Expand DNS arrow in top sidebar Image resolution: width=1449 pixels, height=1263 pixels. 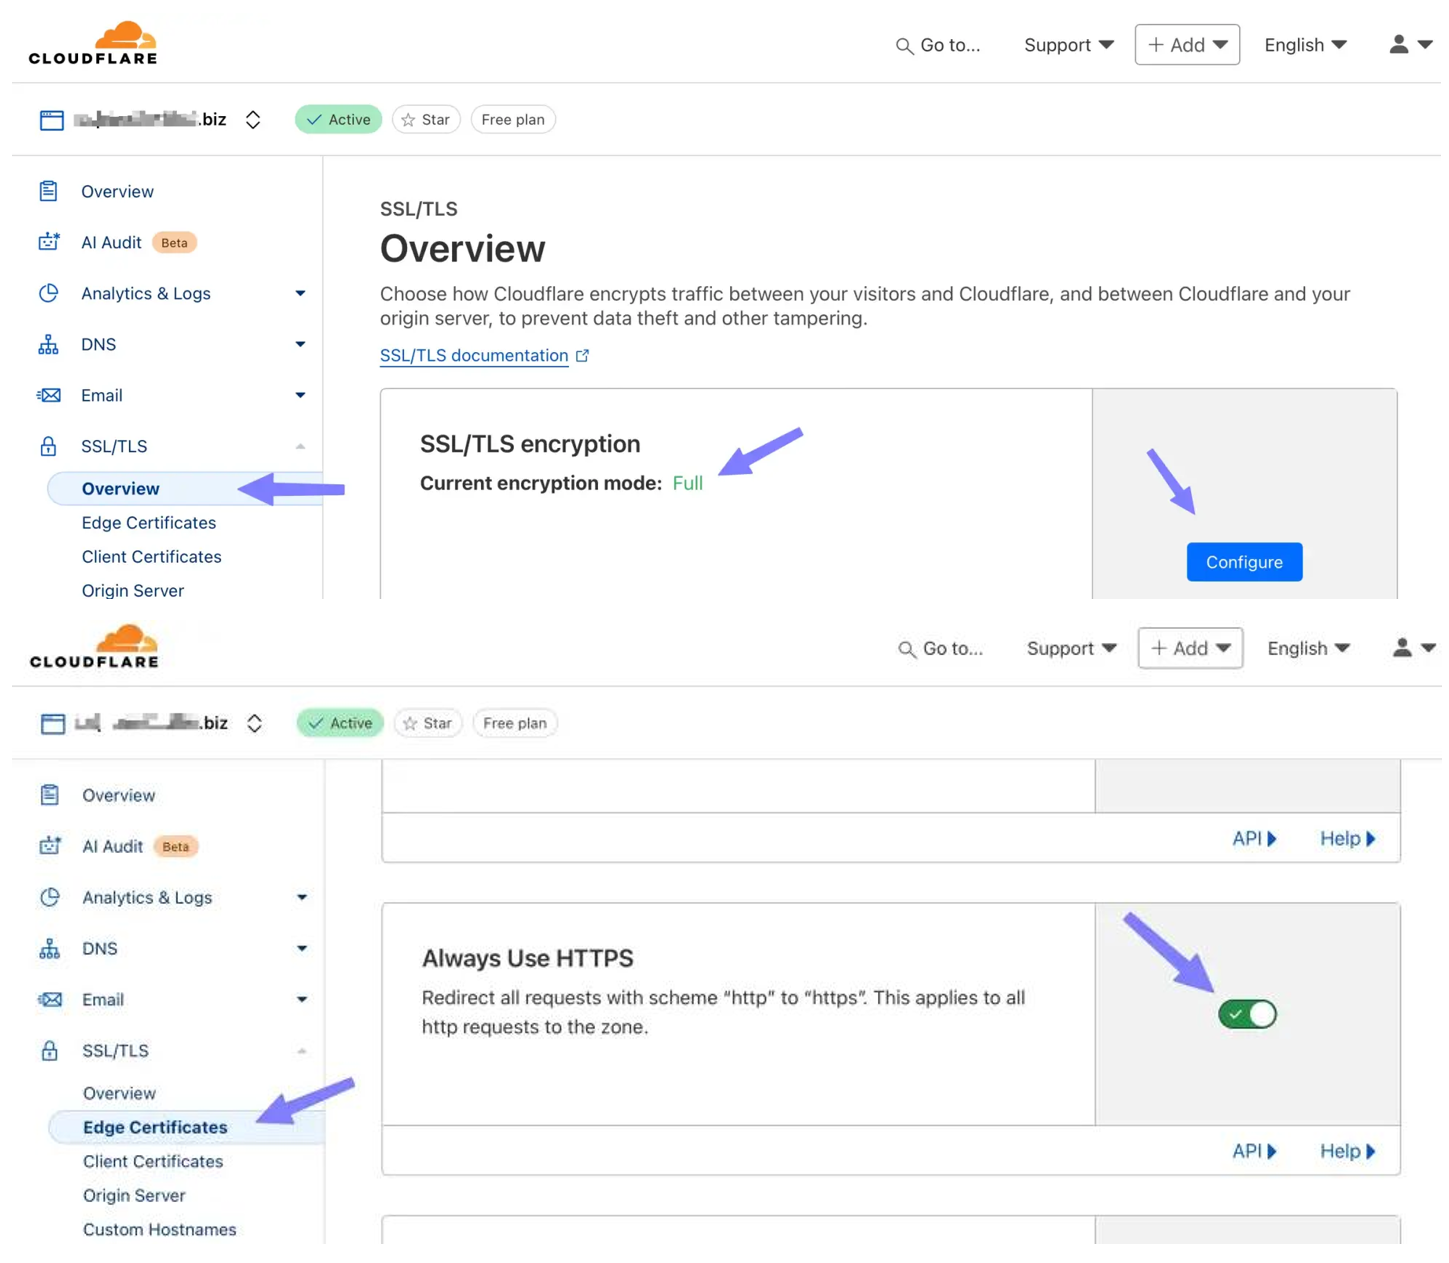click(x=300, y=344)
